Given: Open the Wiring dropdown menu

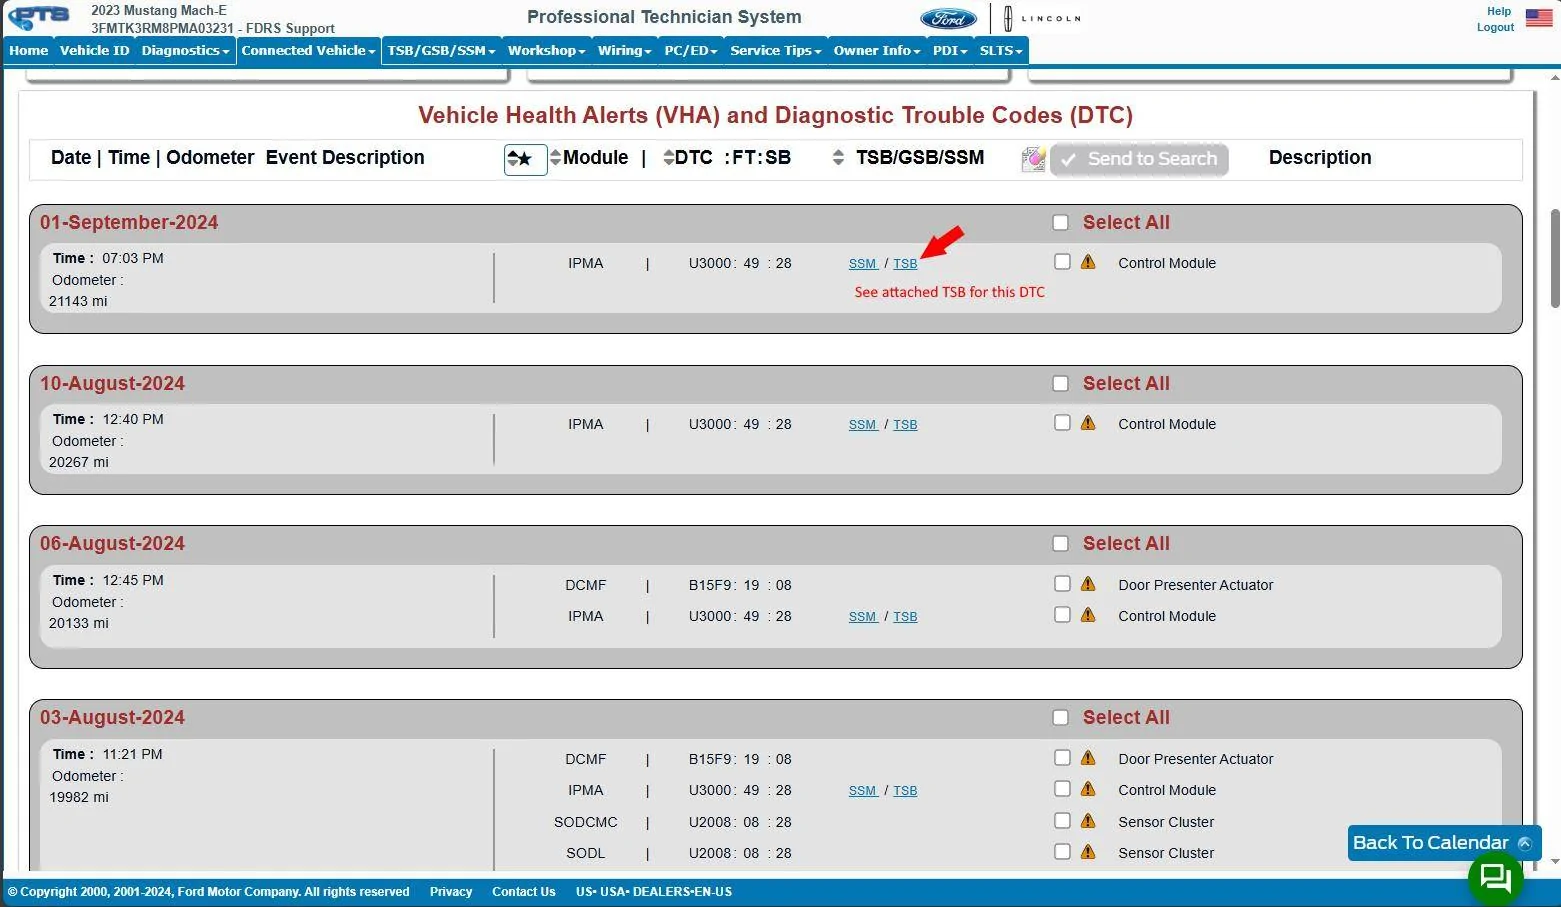Looking at the screenshot, I should pyautogui.click(x=624, y=51).
